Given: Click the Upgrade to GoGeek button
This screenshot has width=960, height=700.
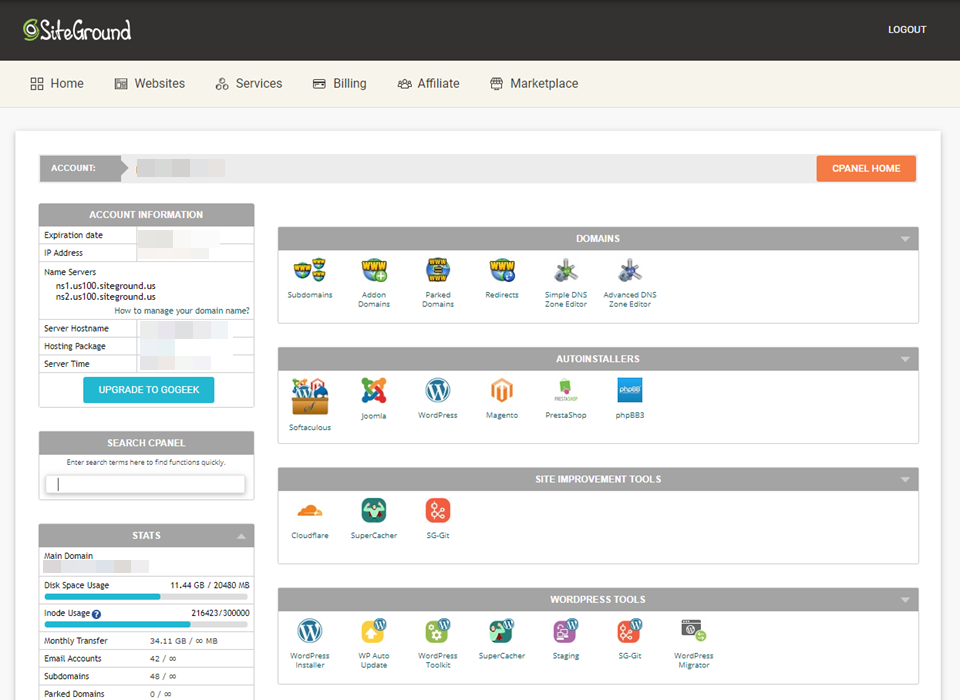Looking at the screenshot, I should point(148,390).
